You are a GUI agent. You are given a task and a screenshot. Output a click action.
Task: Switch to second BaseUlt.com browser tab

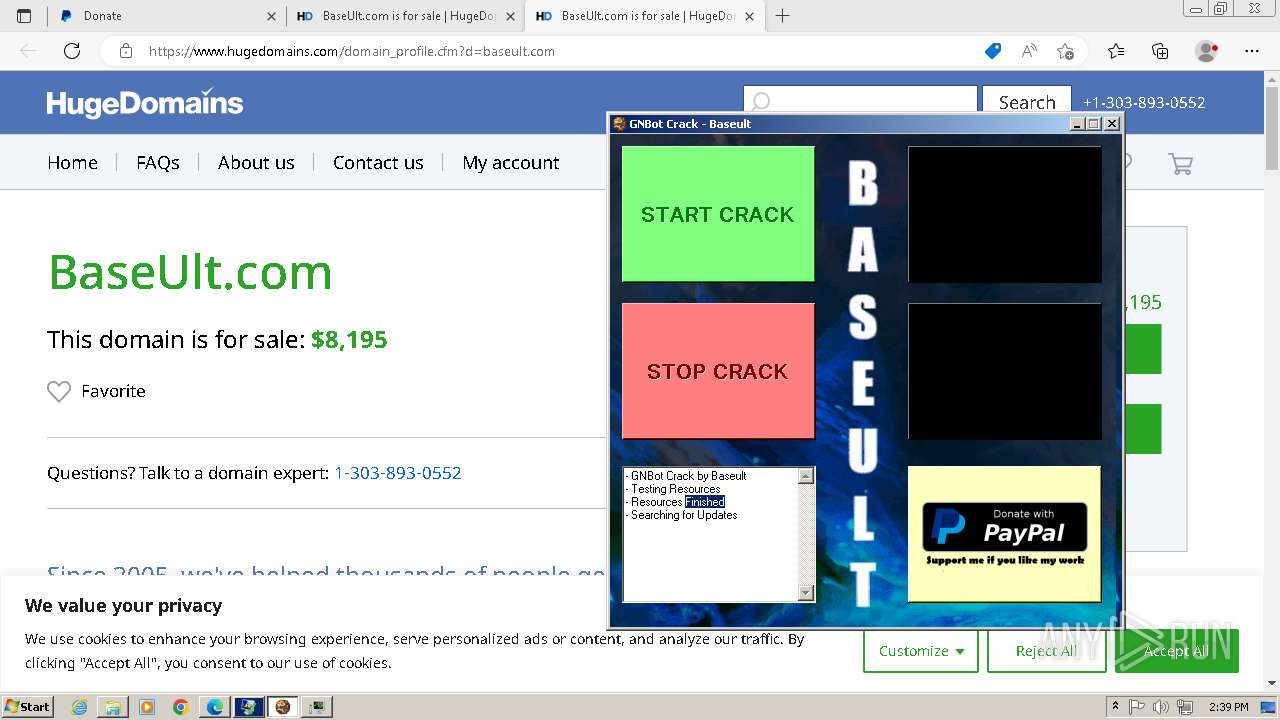pyautogui.click(x=406, y=16)
